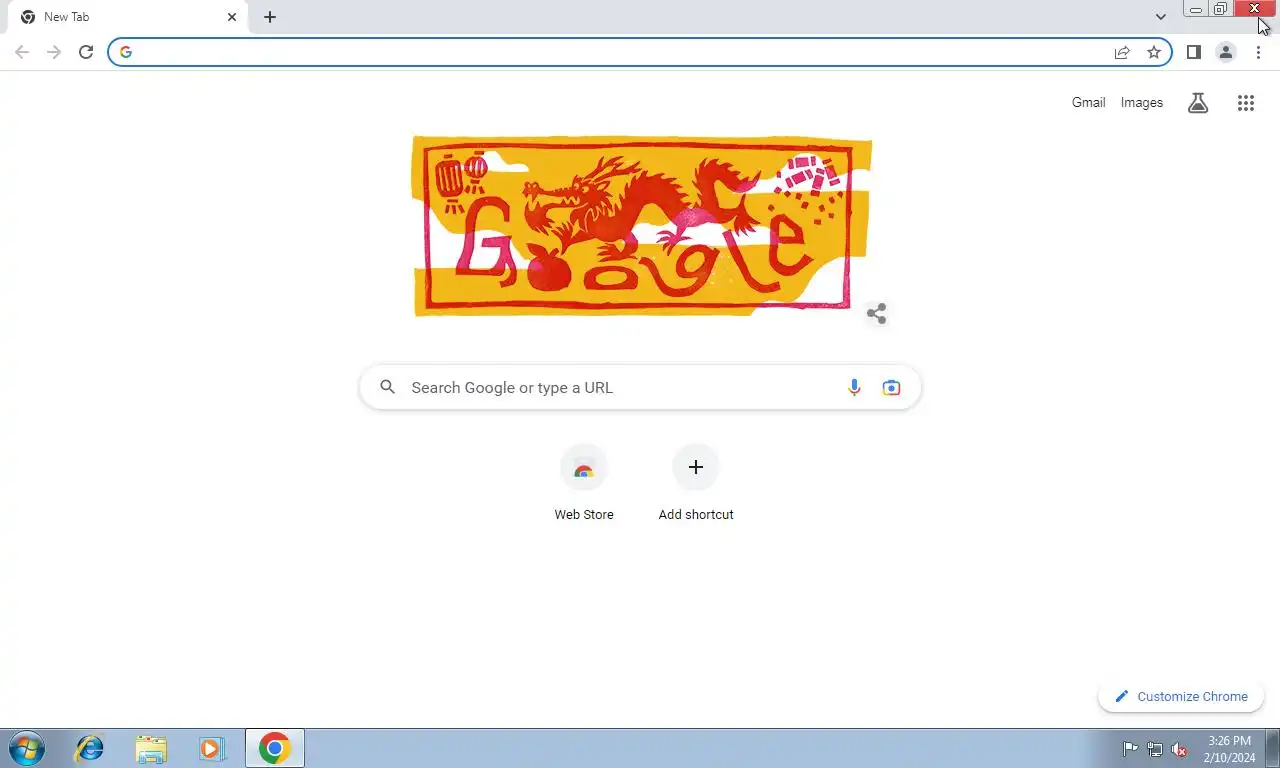Click the reload page icon
The width and height of the screenshot is (1280, 768).
click(86, 52)
